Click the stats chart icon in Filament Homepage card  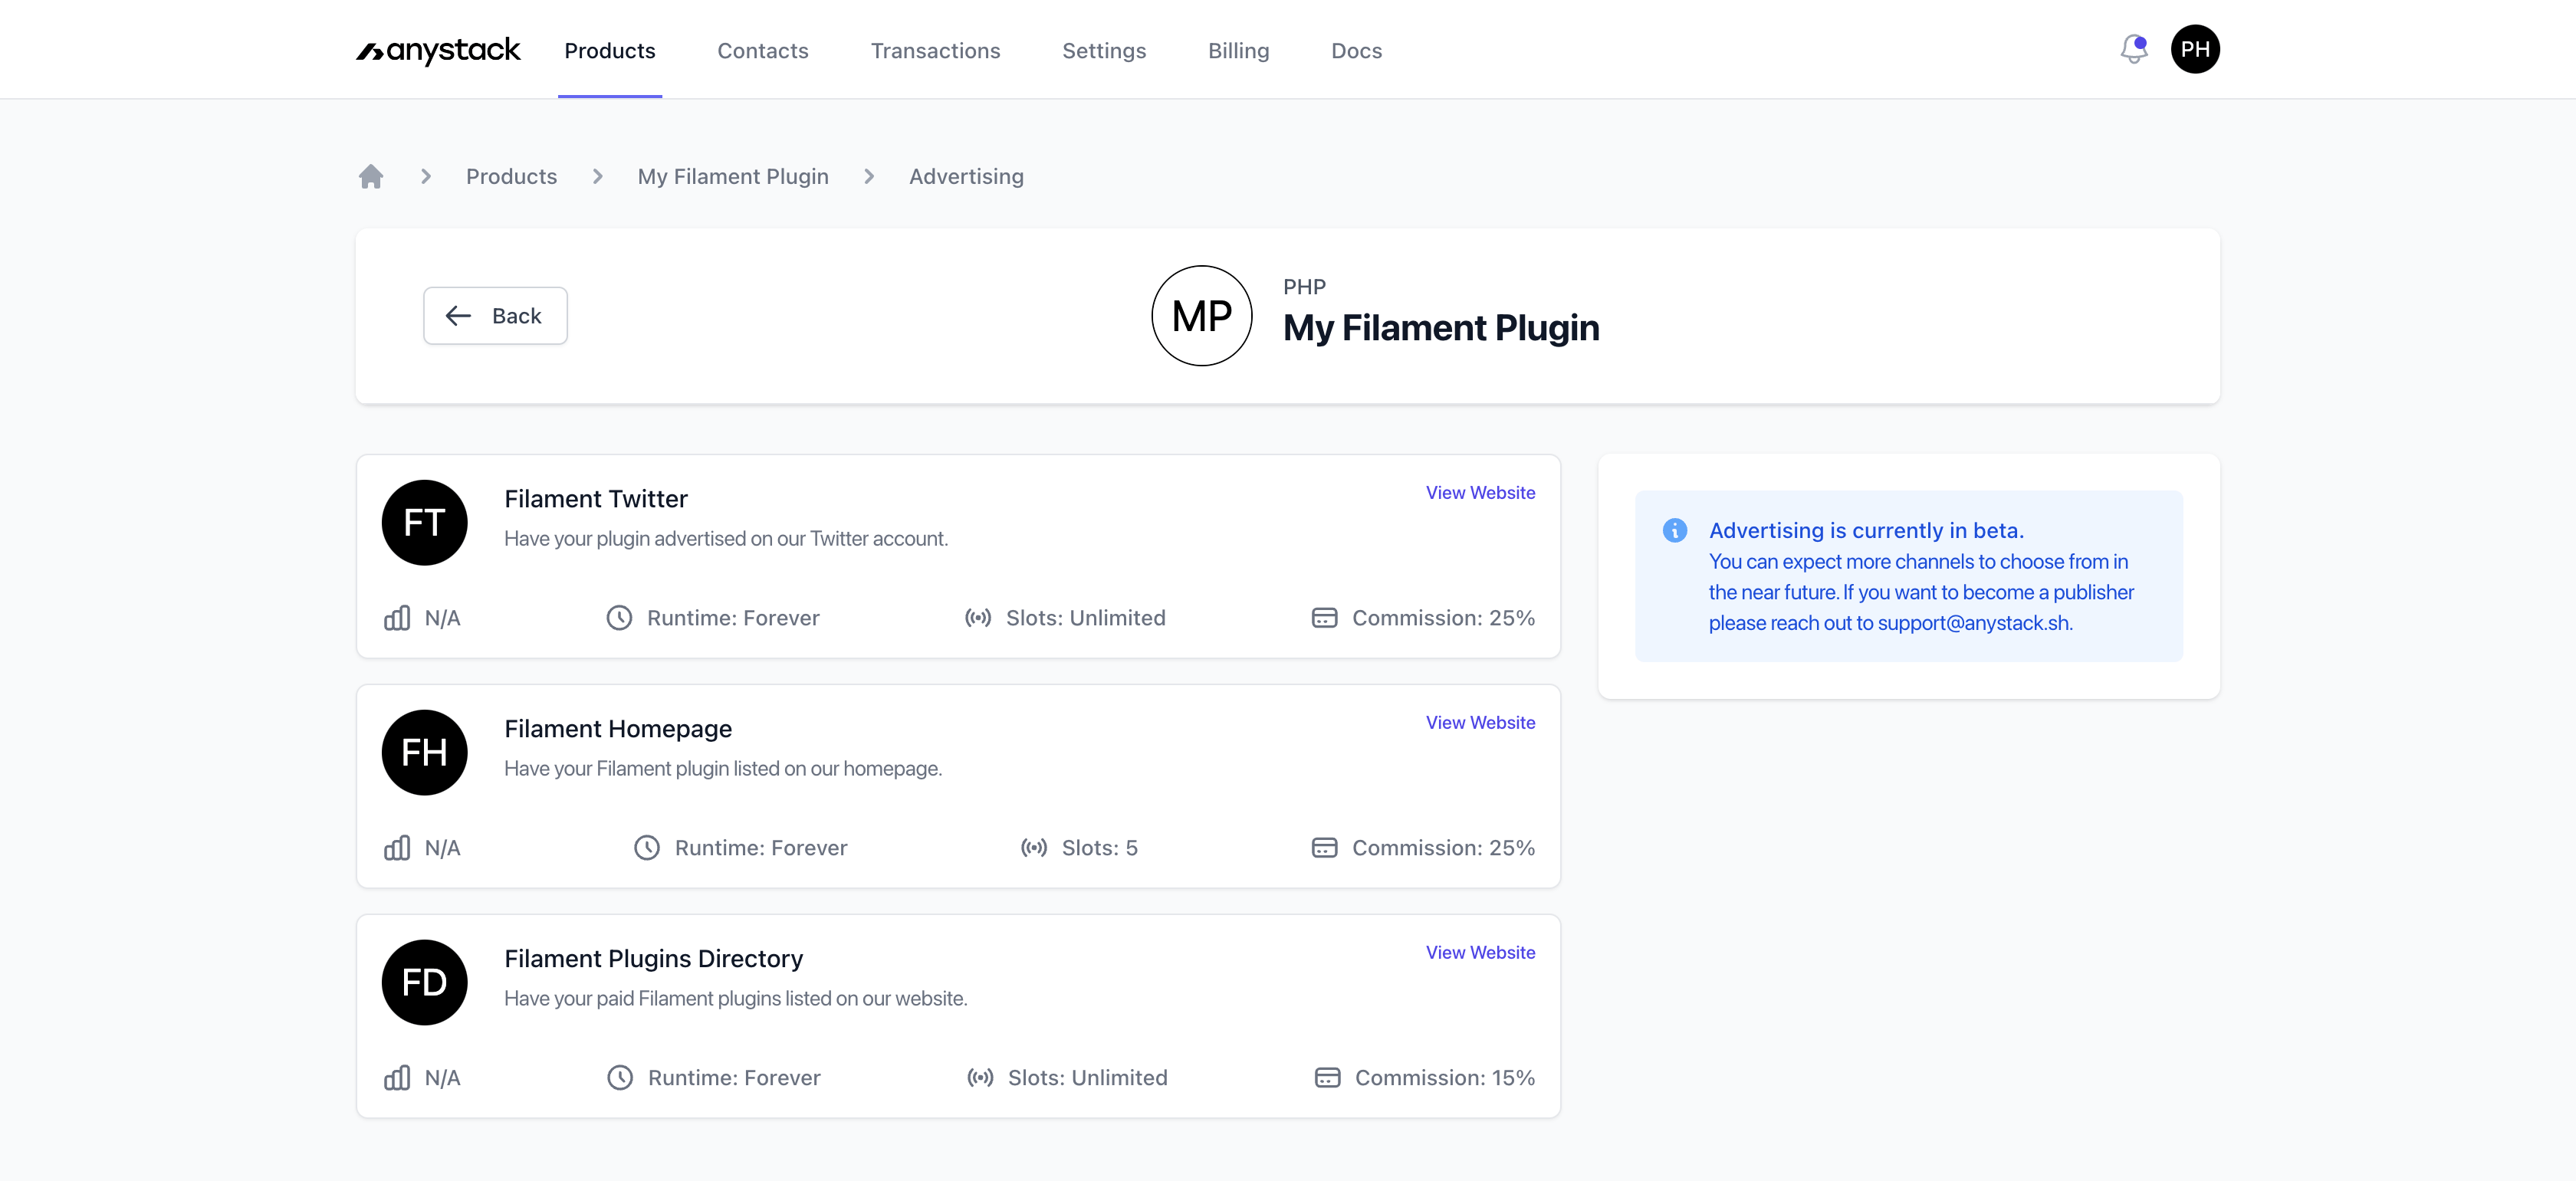tap(397, 848)
